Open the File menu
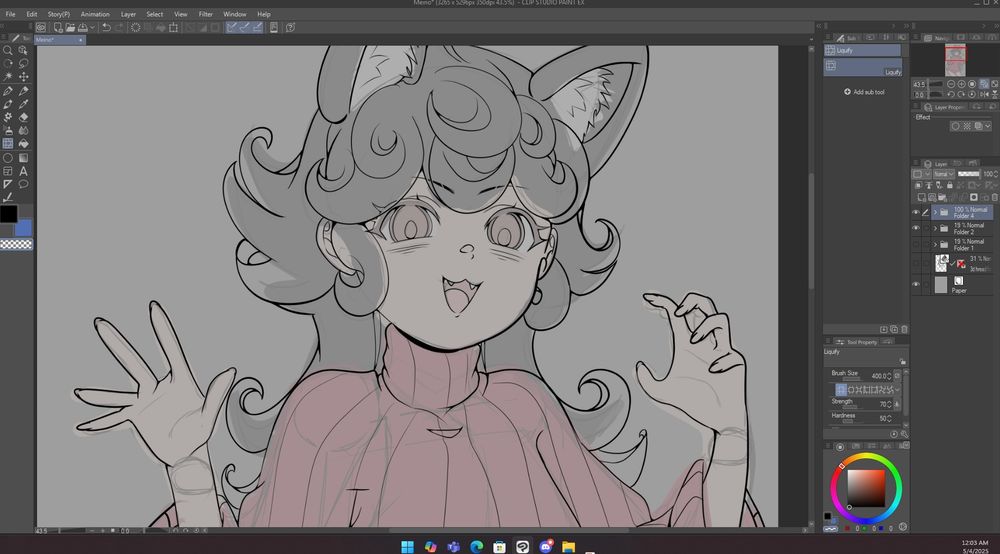This screenshot has height=554, width=1000. [10, 14]
